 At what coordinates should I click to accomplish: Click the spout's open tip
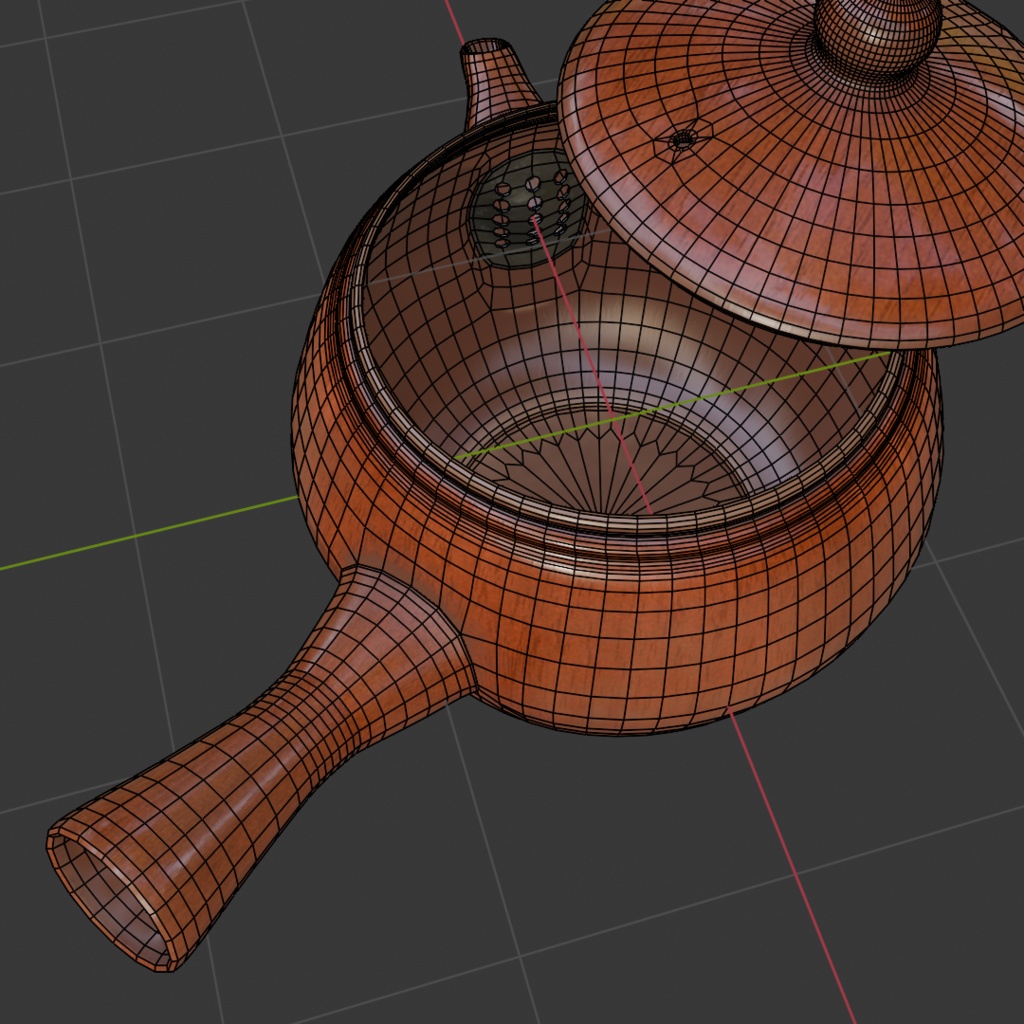pos(487,46)
